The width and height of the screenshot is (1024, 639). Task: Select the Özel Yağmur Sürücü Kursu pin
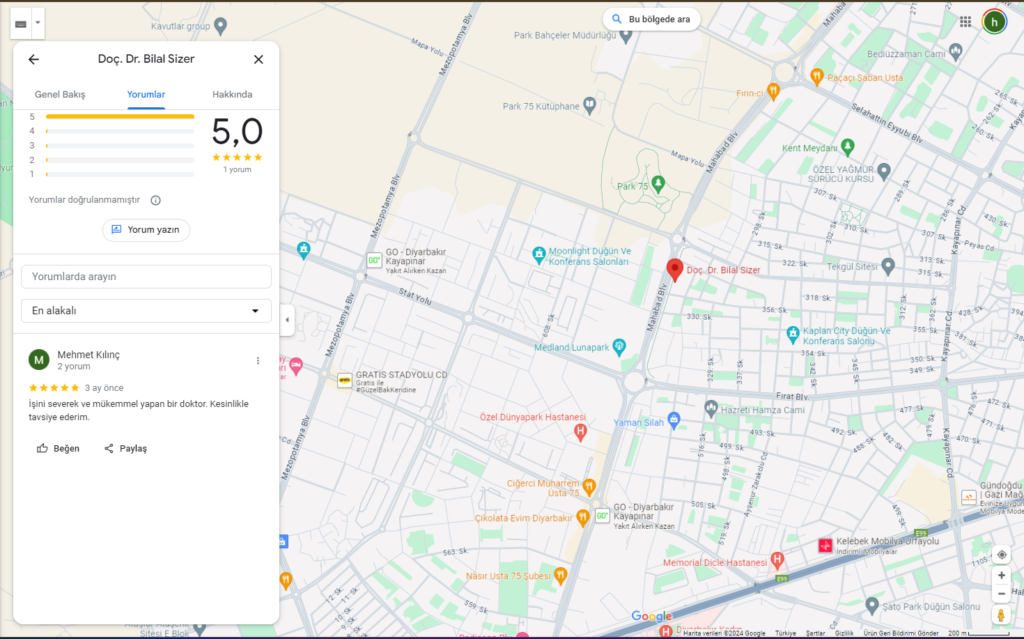884,171
